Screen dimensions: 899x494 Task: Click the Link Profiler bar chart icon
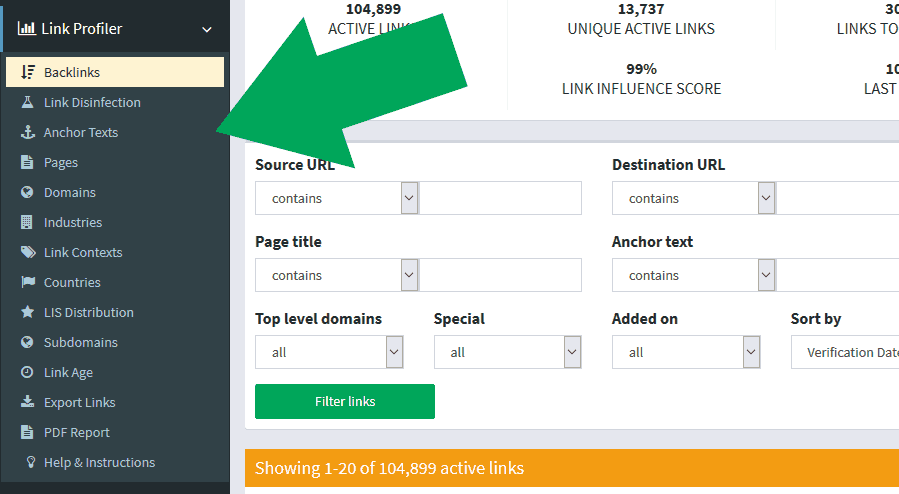click(x=26, y=28)
